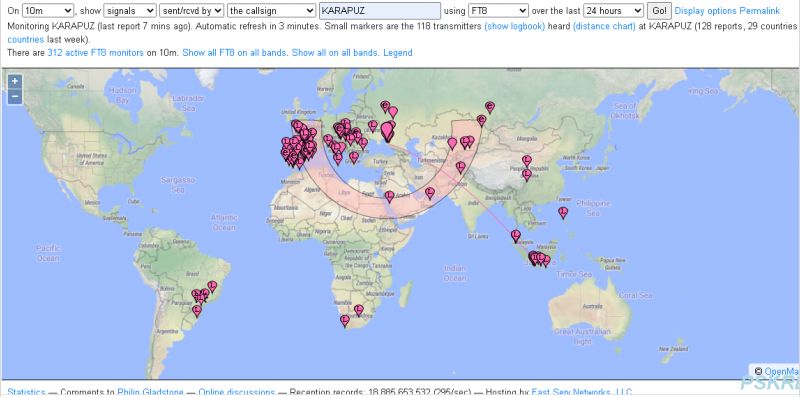Open the 10m band dropdown
This screenshot has width=800, height=397.
click(x=48, y=10)
